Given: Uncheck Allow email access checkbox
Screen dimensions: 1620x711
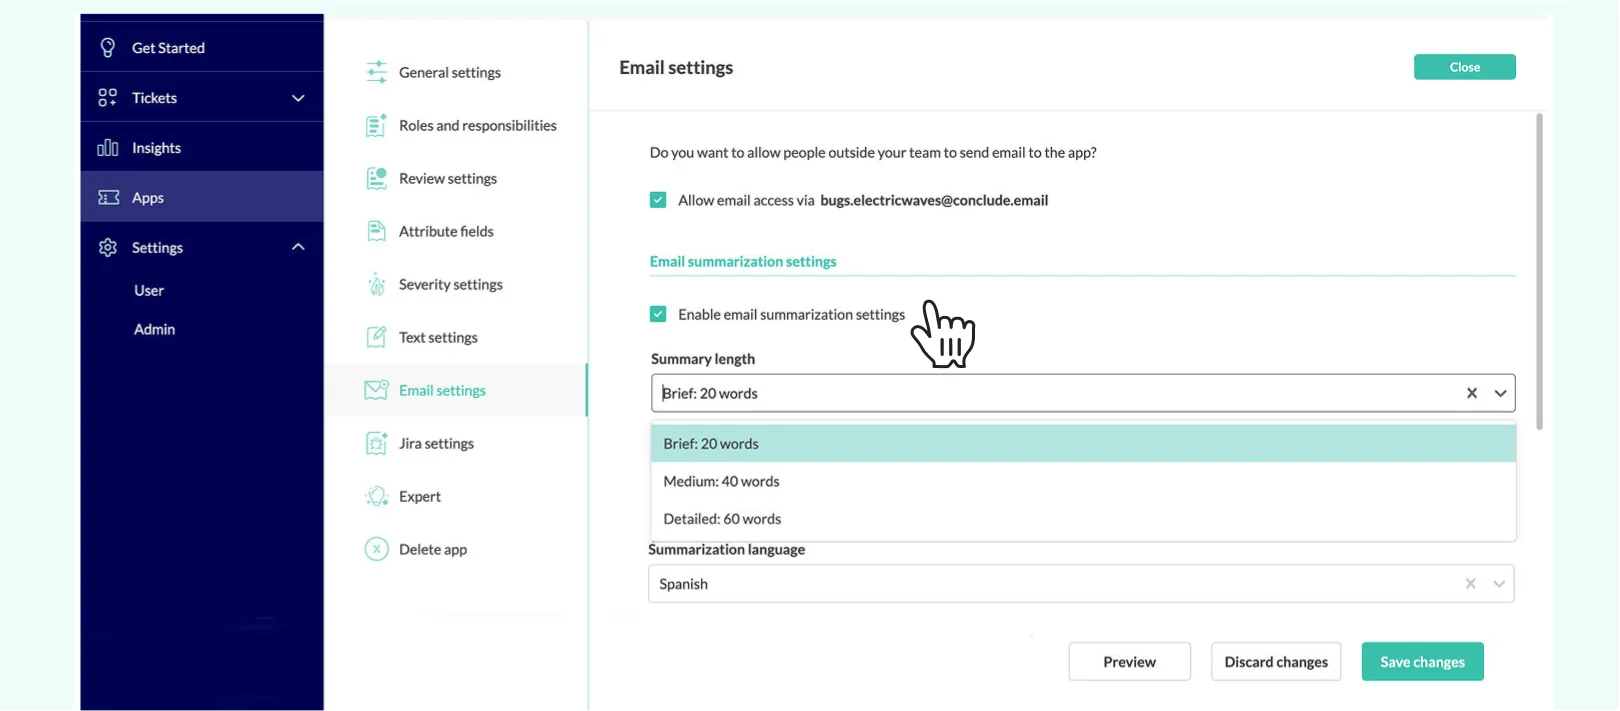Looking at the screenshot, I should click(658, 200).
